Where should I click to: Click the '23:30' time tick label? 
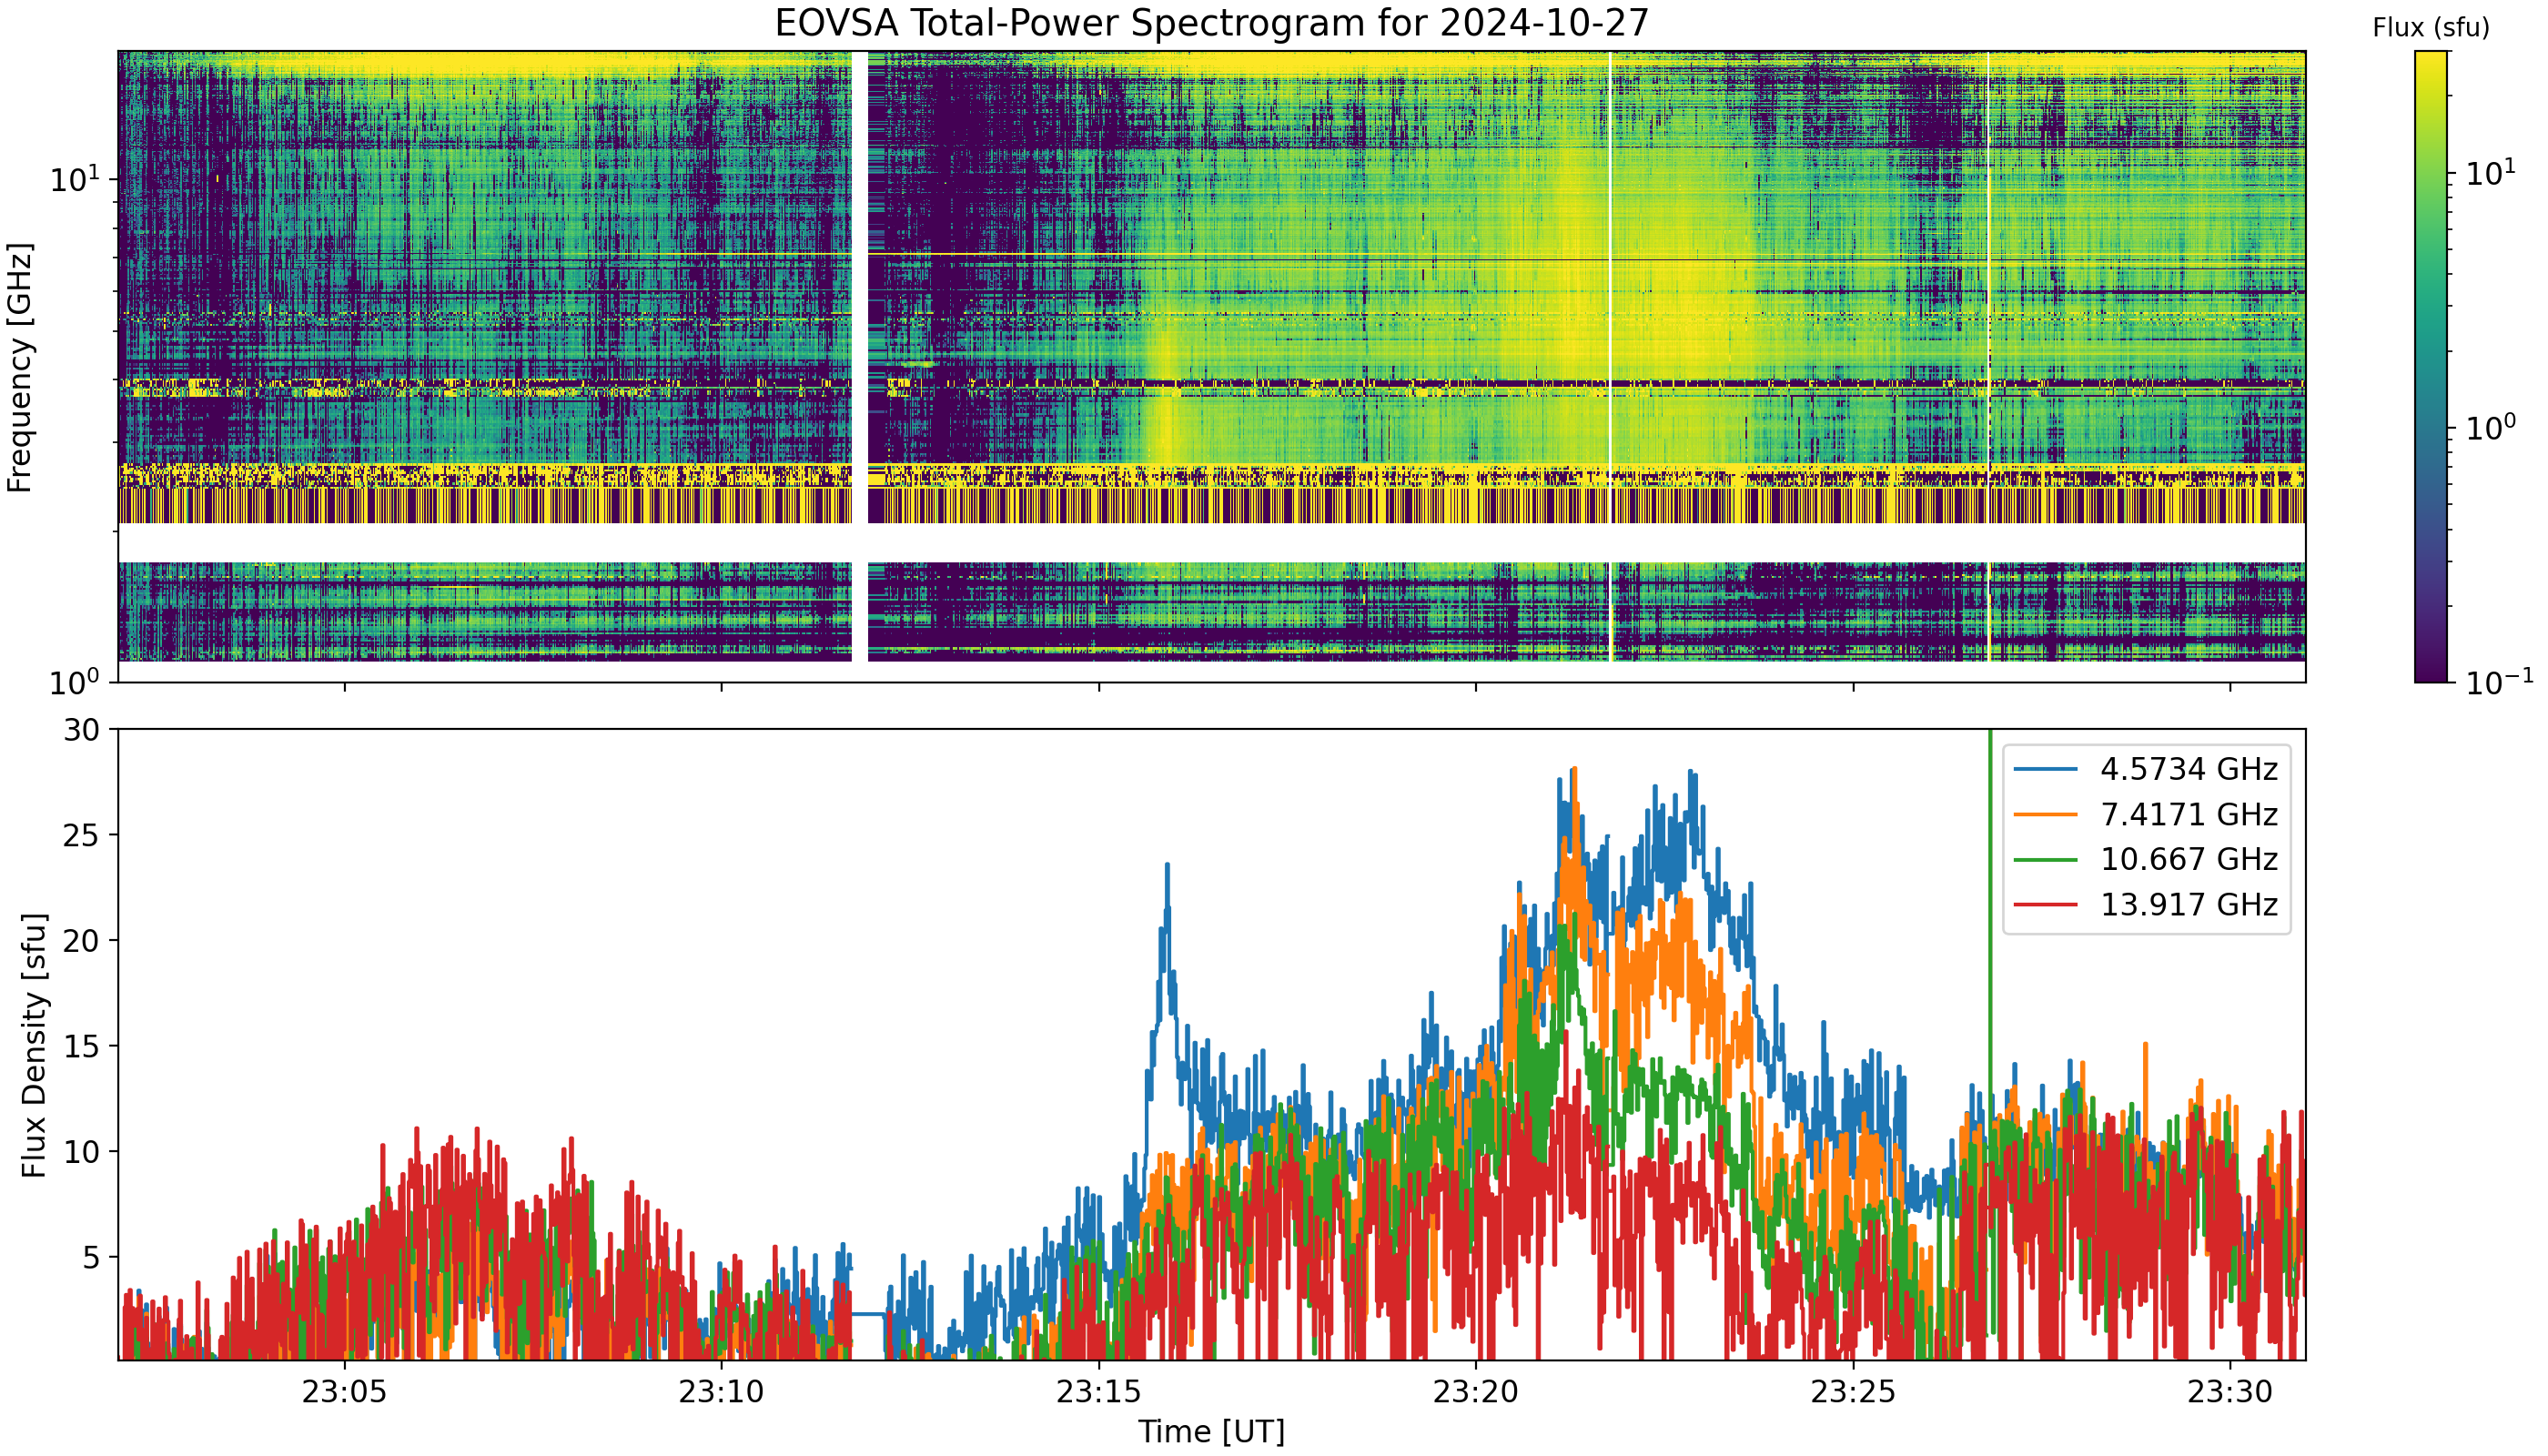(x=2230, y=1392)
